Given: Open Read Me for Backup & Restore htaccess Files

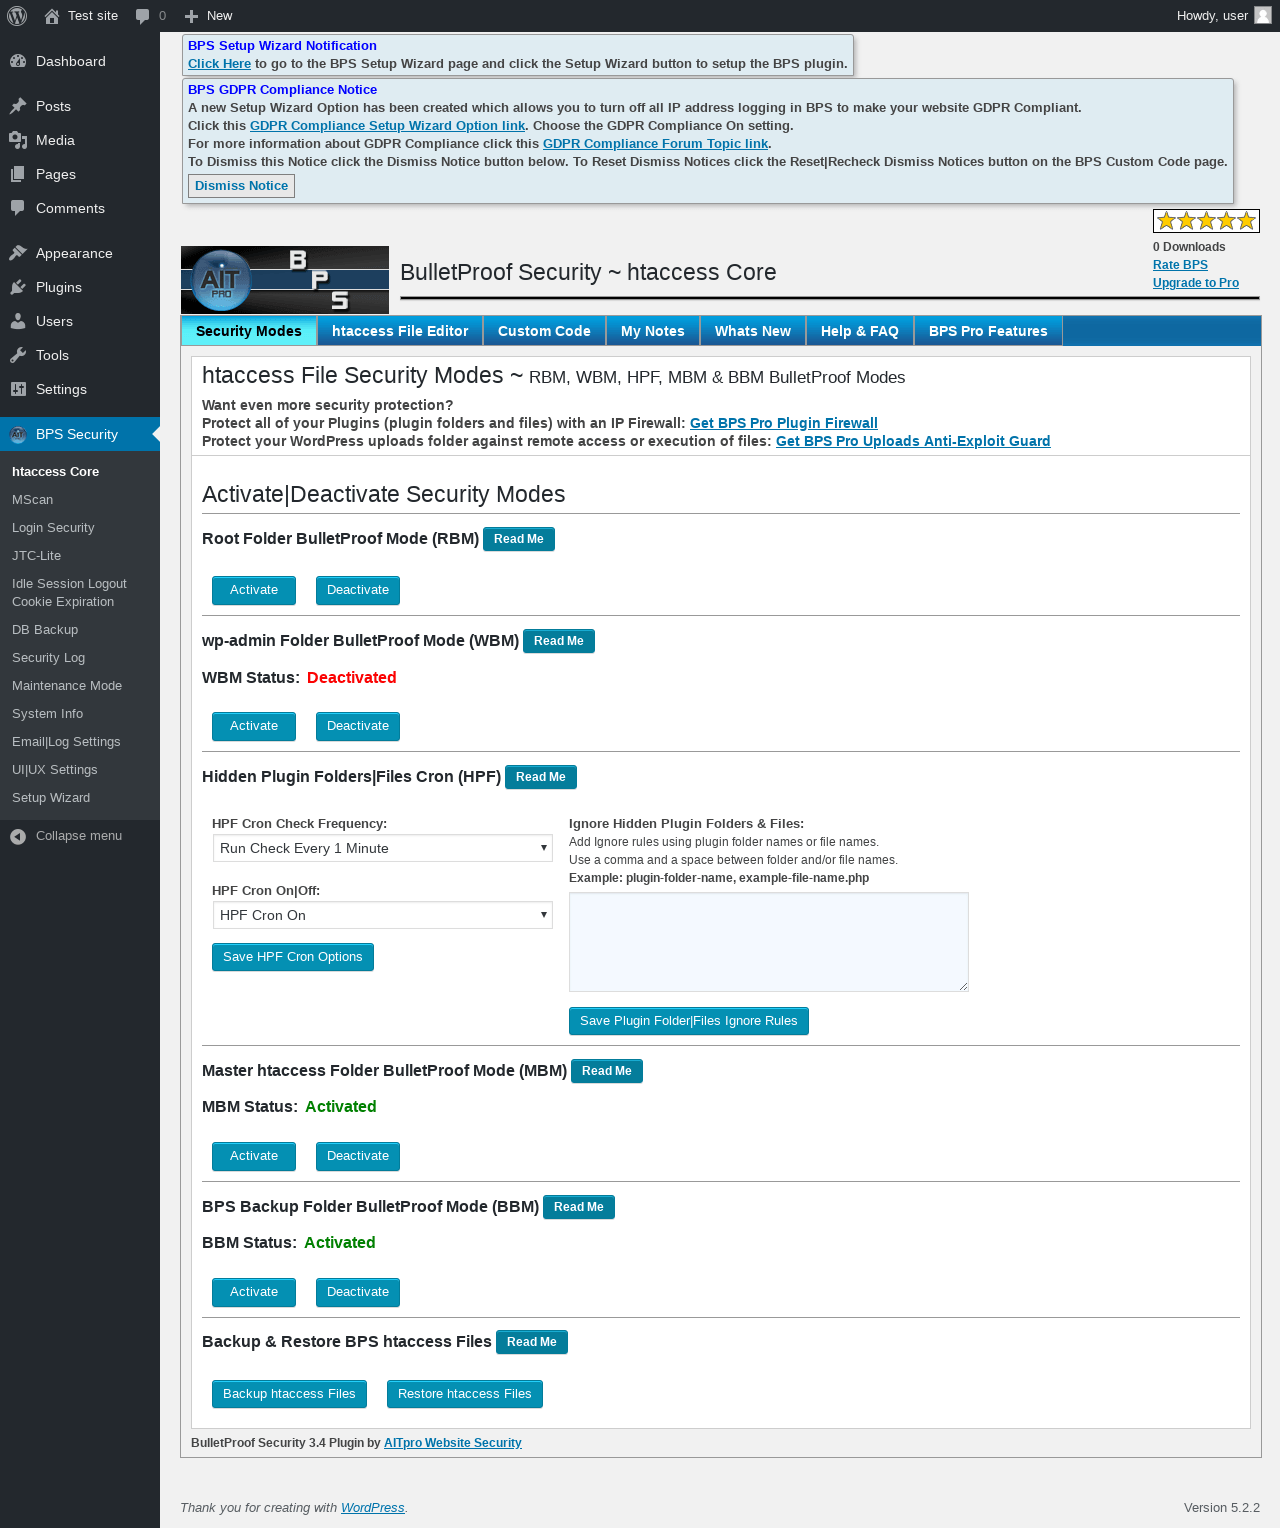Looking at the screenshot, I should click(x=532, y=1342).
